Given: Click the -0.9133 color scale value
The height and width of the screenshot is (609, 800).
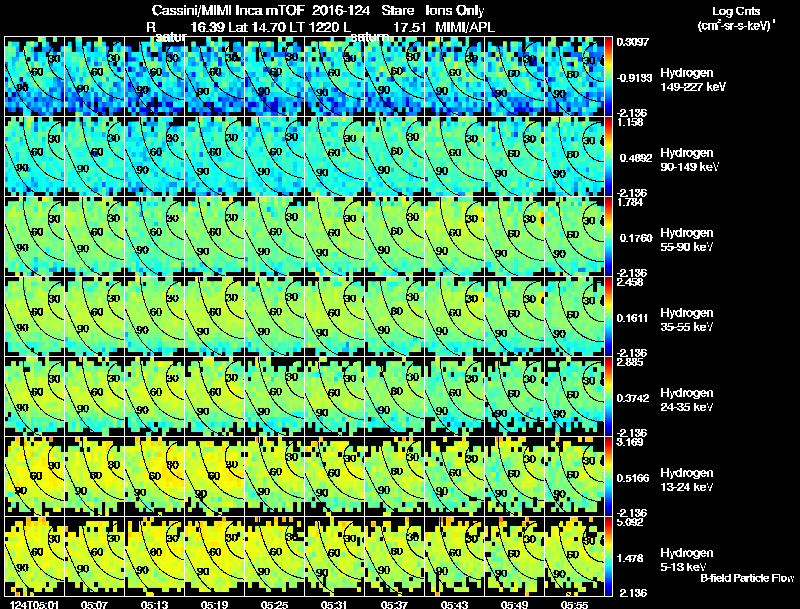Looking at the screenshot, I should click(635, 78).
